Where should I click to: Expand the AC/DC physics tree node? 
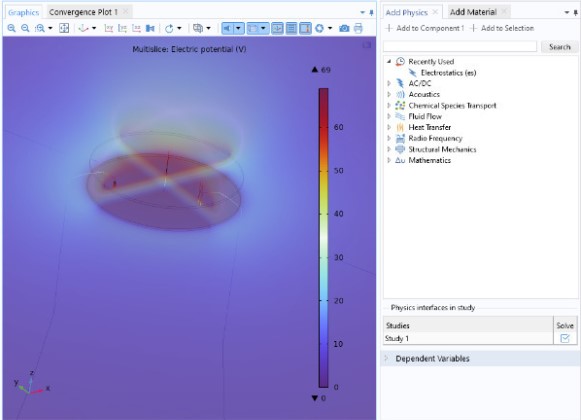tap(389, 83)
